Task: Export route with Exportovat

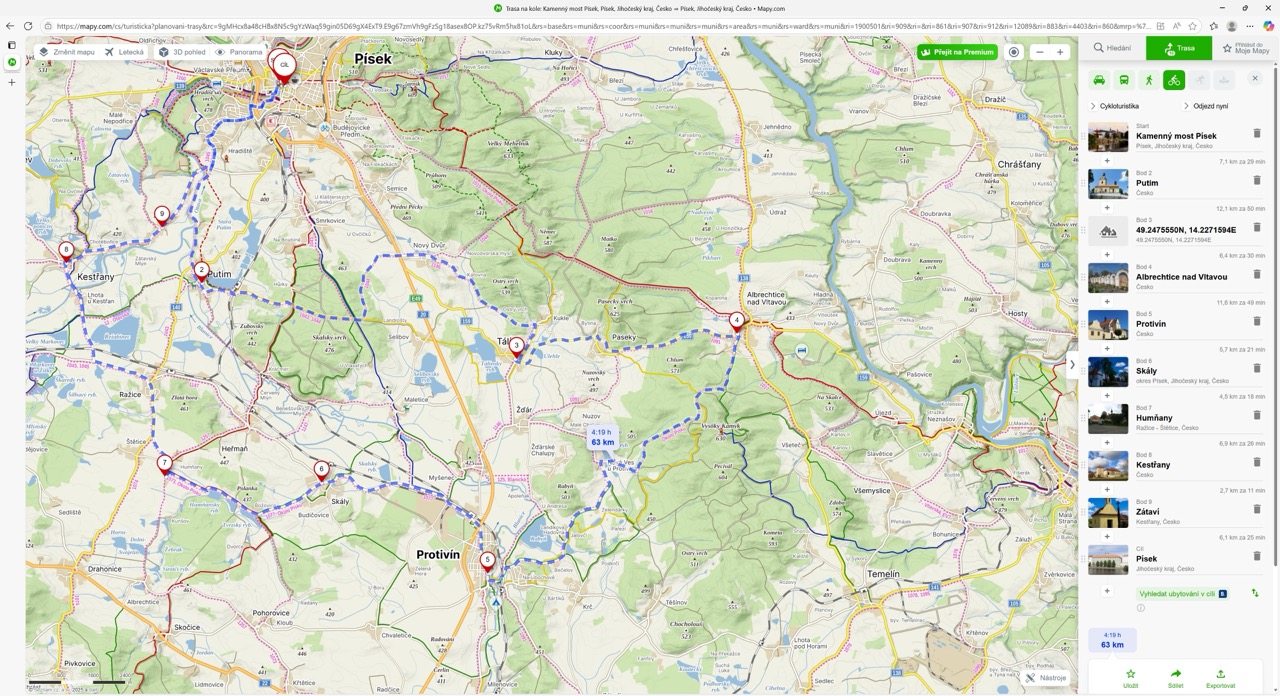Action: pos(1220,678)
